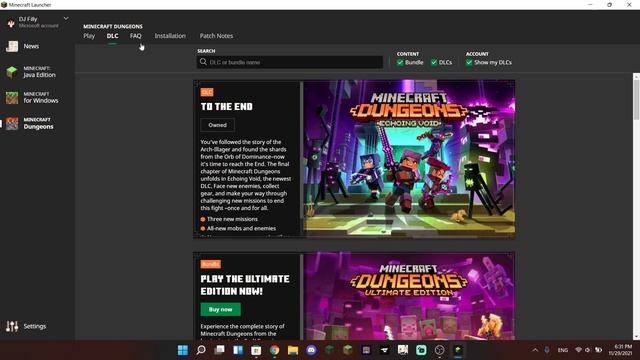This screenshot has height=360, width=640.
Task: Open Task View on taskbar
Action: click(220, 350)
